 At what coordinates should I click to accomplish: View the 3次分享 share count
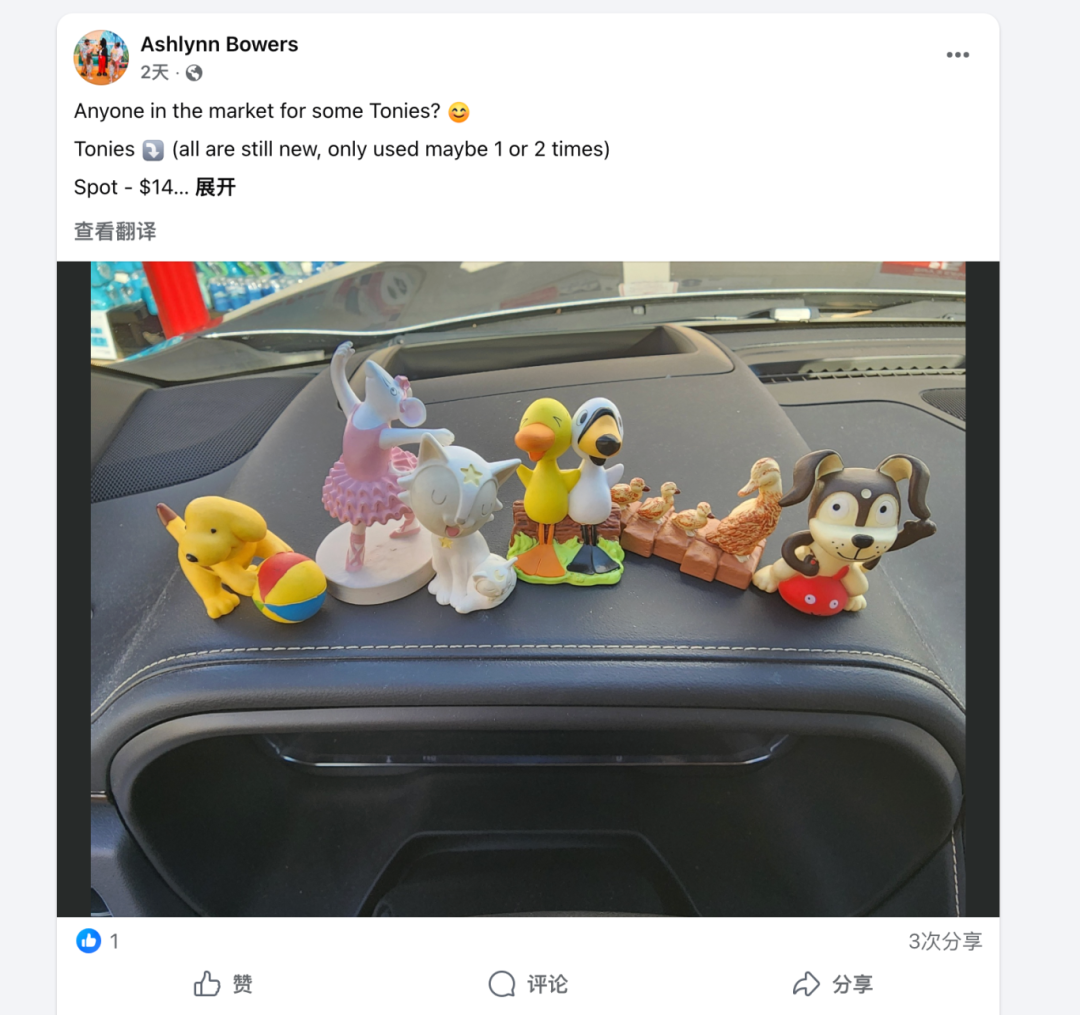[x=945, y=941]
